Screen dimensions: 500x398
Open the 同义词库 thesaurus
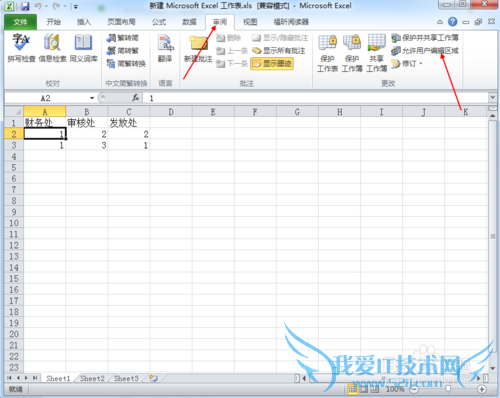point(83,48)
